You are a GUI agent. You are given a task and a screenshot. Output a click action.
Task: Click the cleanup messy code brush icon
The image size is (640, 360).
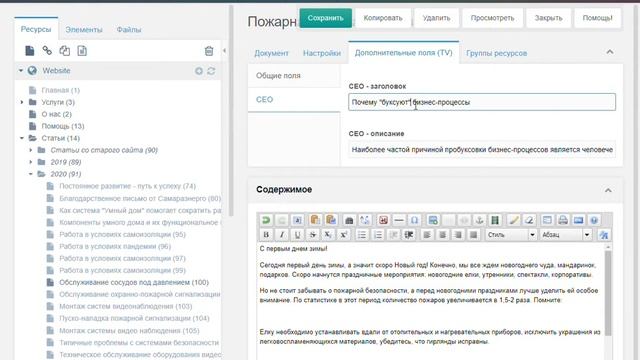pyautogui.click(x=514, y=220)
